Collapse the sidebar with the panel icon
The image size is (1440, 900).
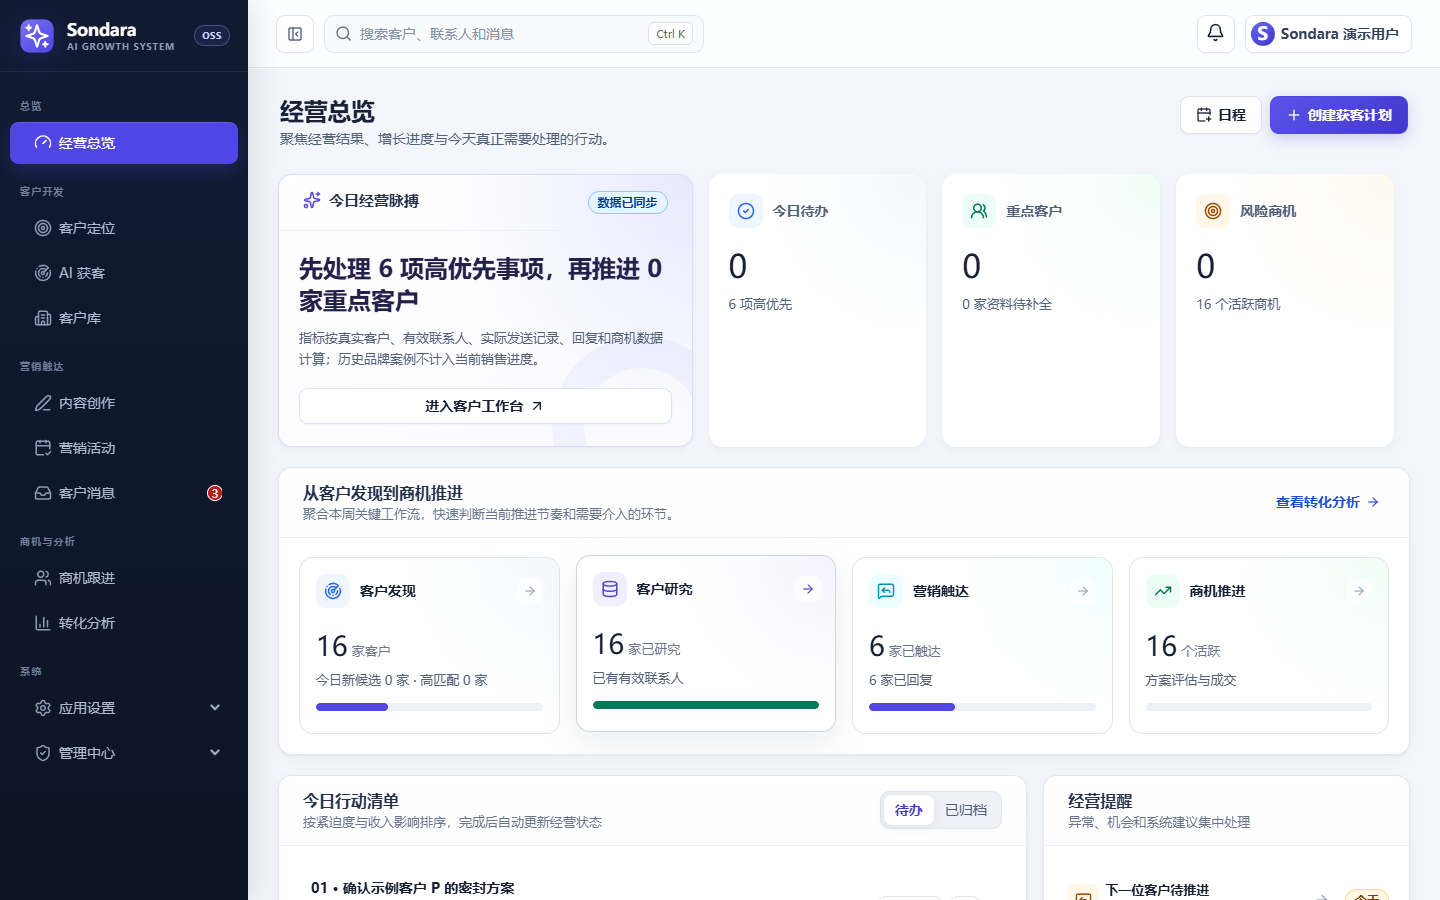295,34
